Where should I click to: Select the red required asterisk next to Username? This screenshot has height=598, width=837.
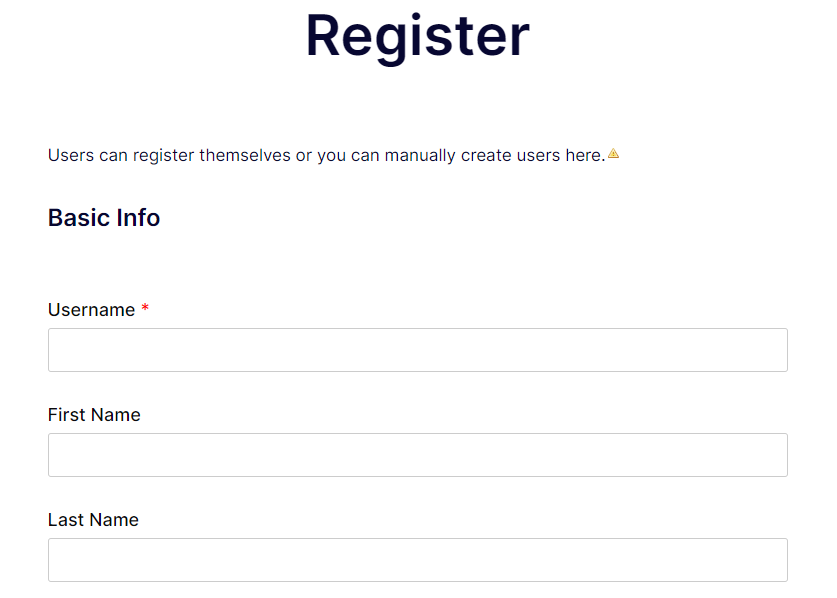click(x=144, y=309)
